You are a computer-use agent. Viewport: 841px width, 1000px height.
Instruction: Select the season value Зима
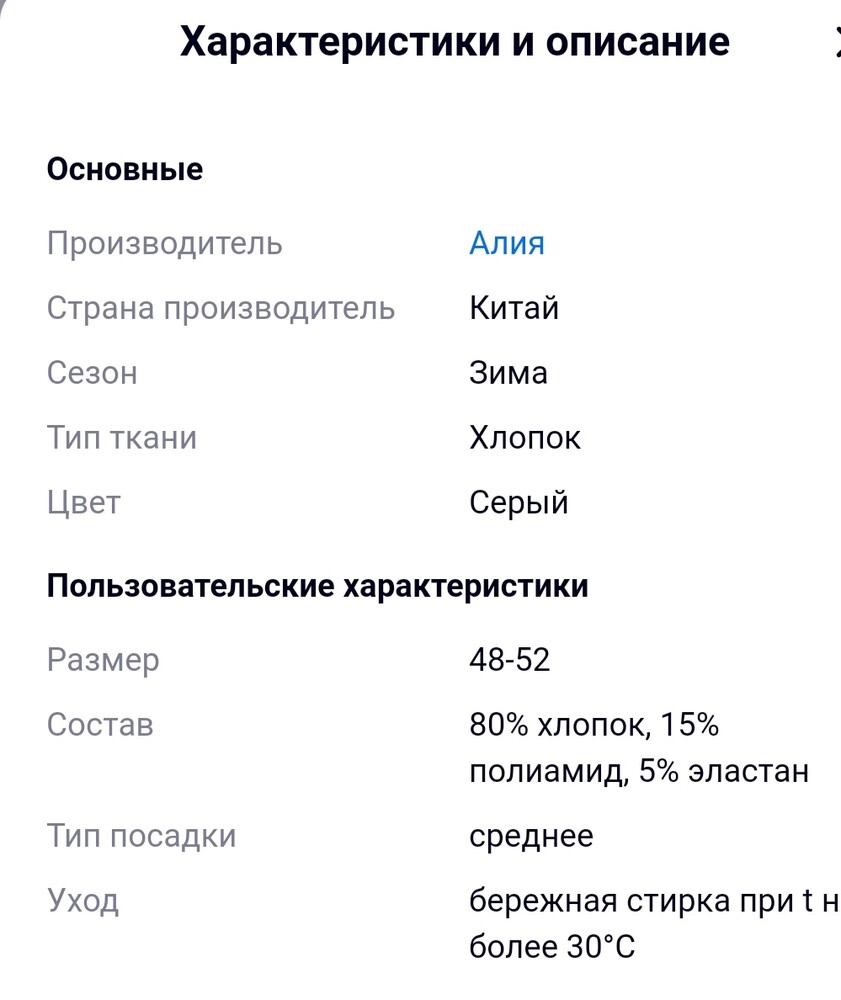coord(508,373)
